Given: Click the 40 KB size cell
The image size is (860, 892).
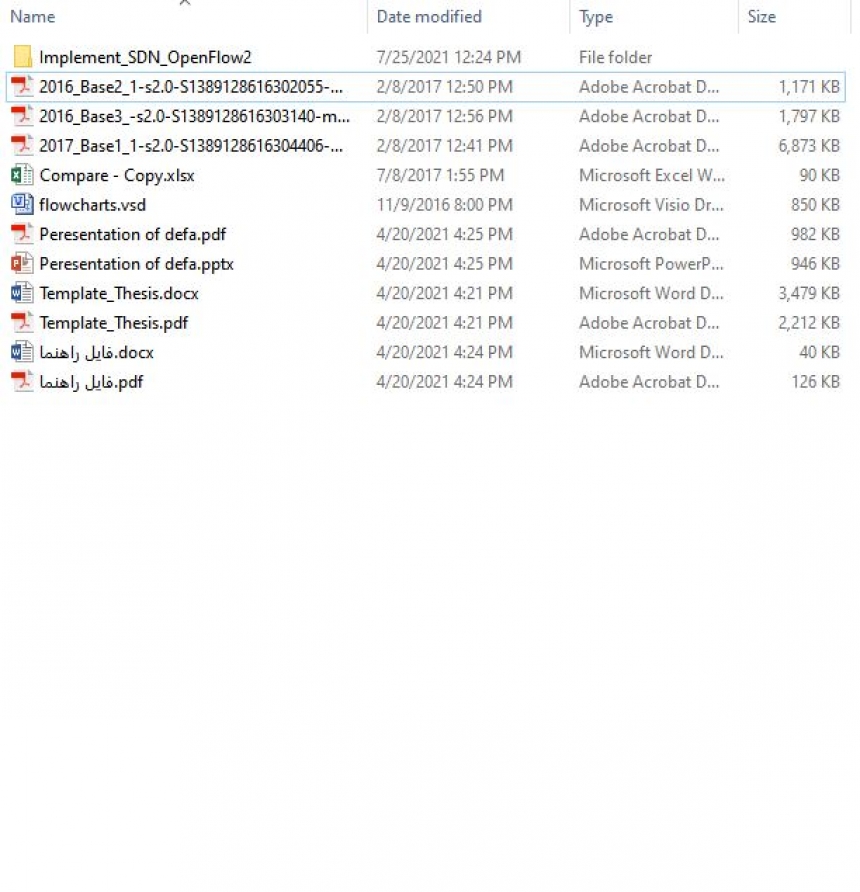Looking at the screenshot, I should [x=820, y=353].
